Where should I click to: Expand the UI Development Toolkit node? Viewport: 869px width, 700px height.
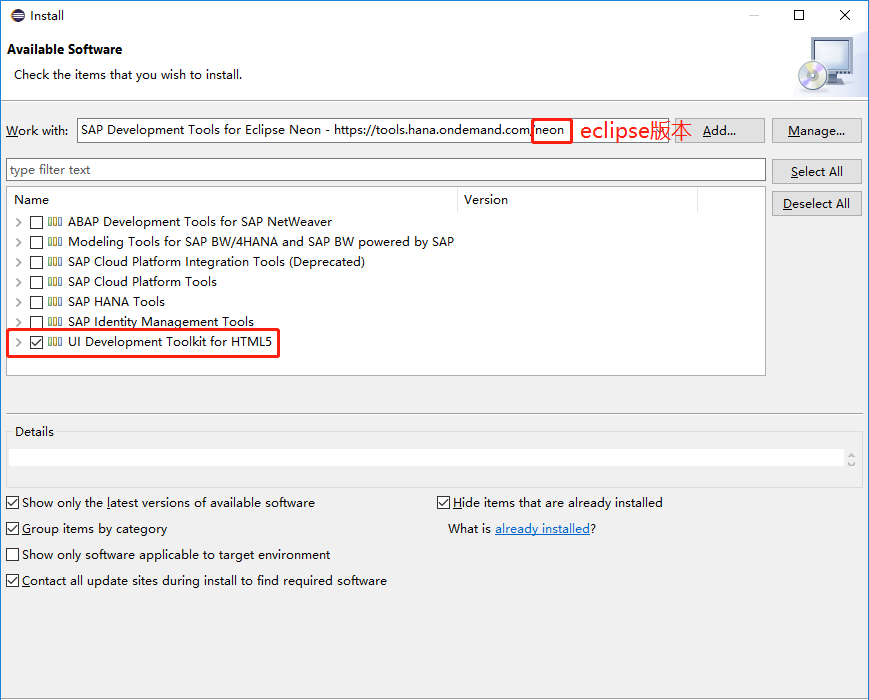(x=18, y=342)
